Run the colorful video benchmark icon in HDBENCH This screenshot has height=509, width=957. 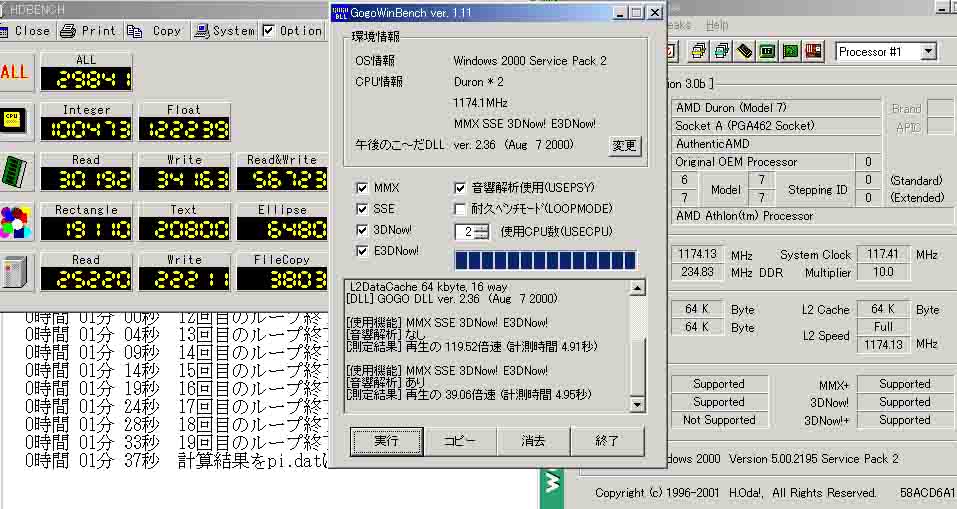15,222
